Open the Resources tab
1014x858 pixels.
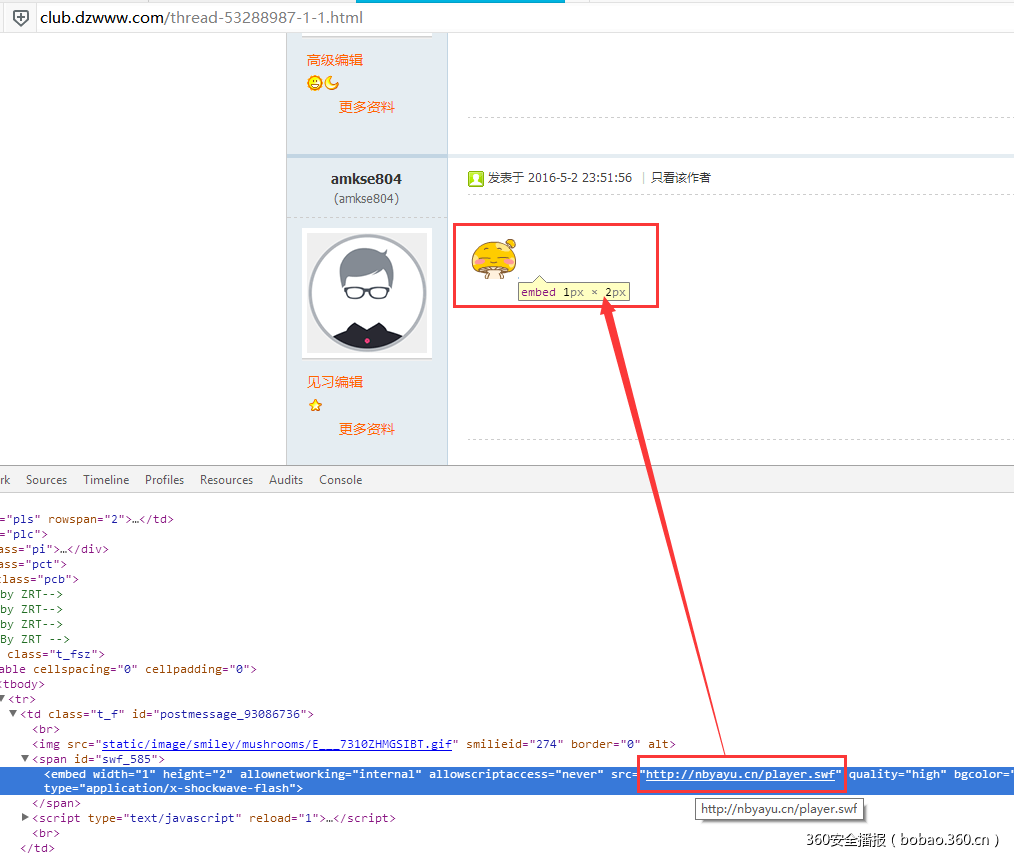226,480
